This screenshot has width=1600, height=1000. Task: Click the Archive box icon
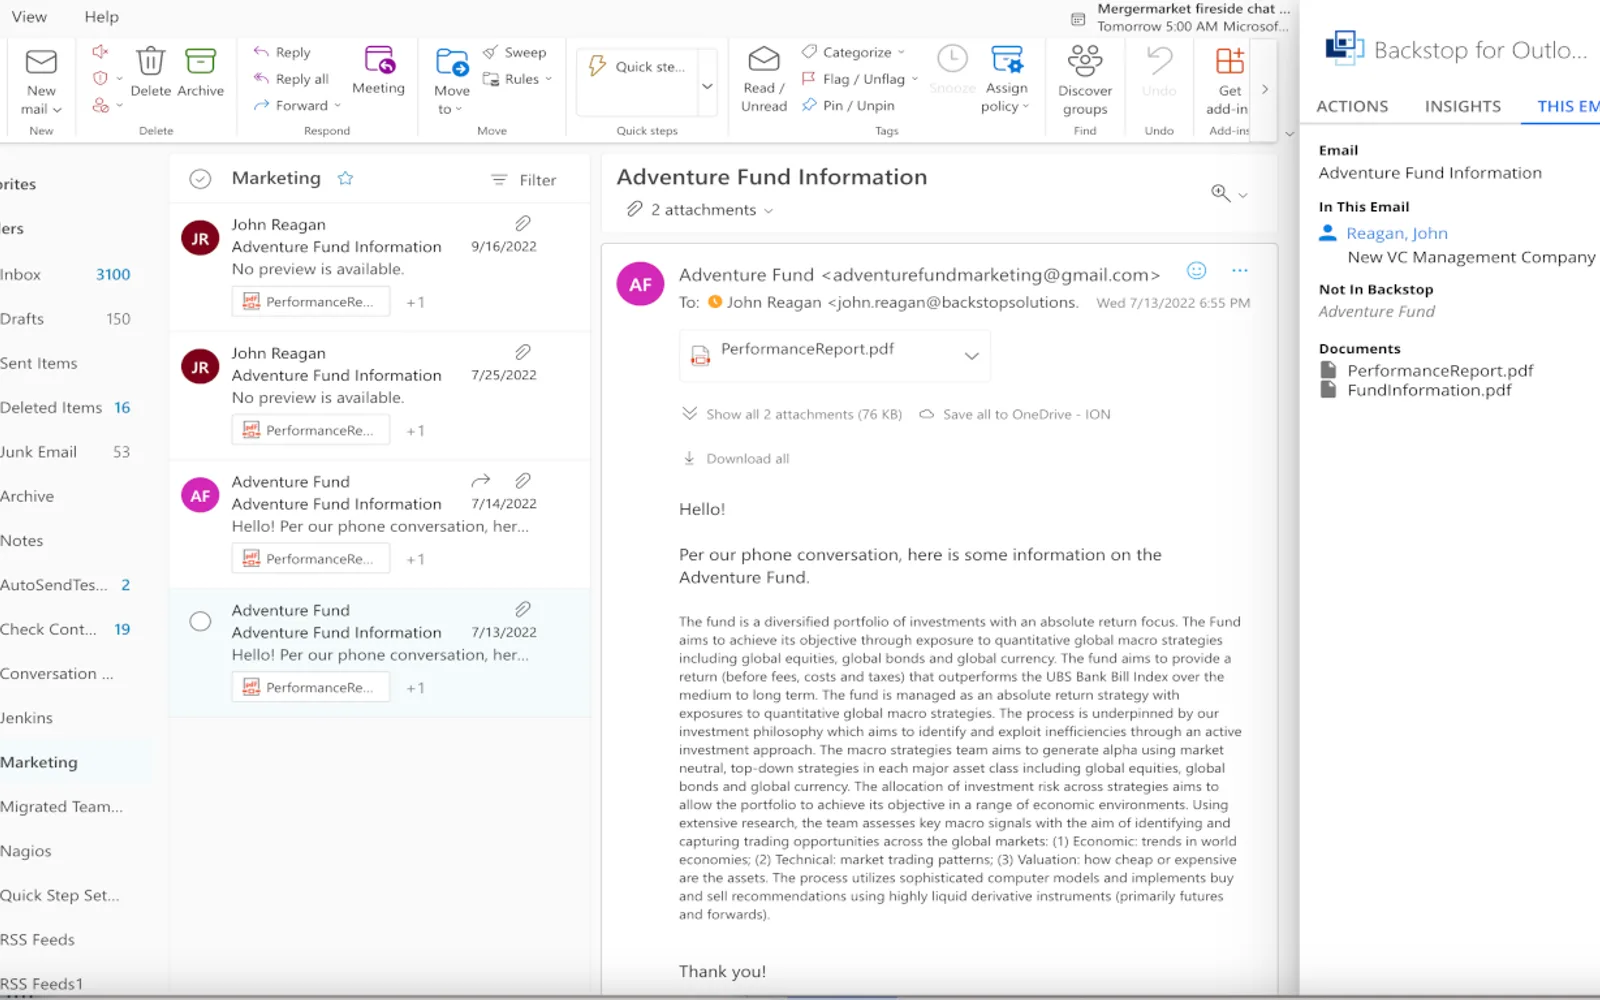coord(200,61)
